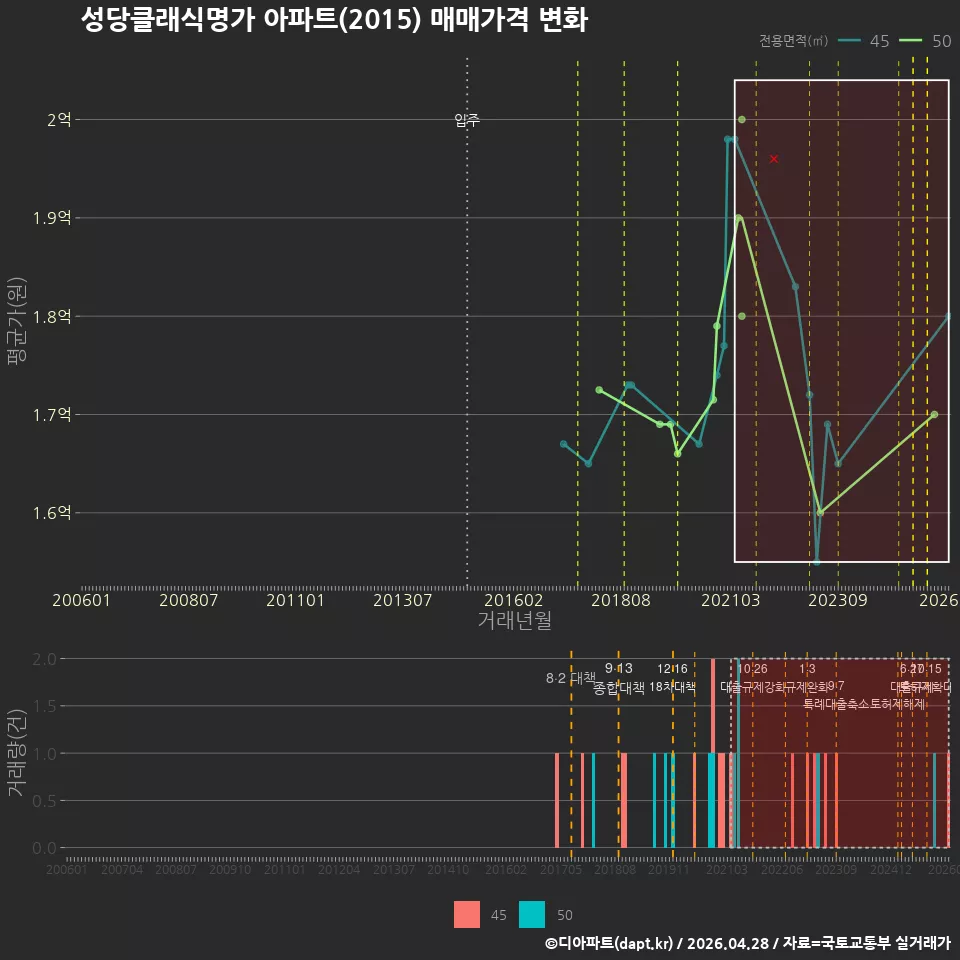The width and height of the screenshot is (960, 960).
Task: Click the 50 line lowest point at 1.6억
Action: 820,512
